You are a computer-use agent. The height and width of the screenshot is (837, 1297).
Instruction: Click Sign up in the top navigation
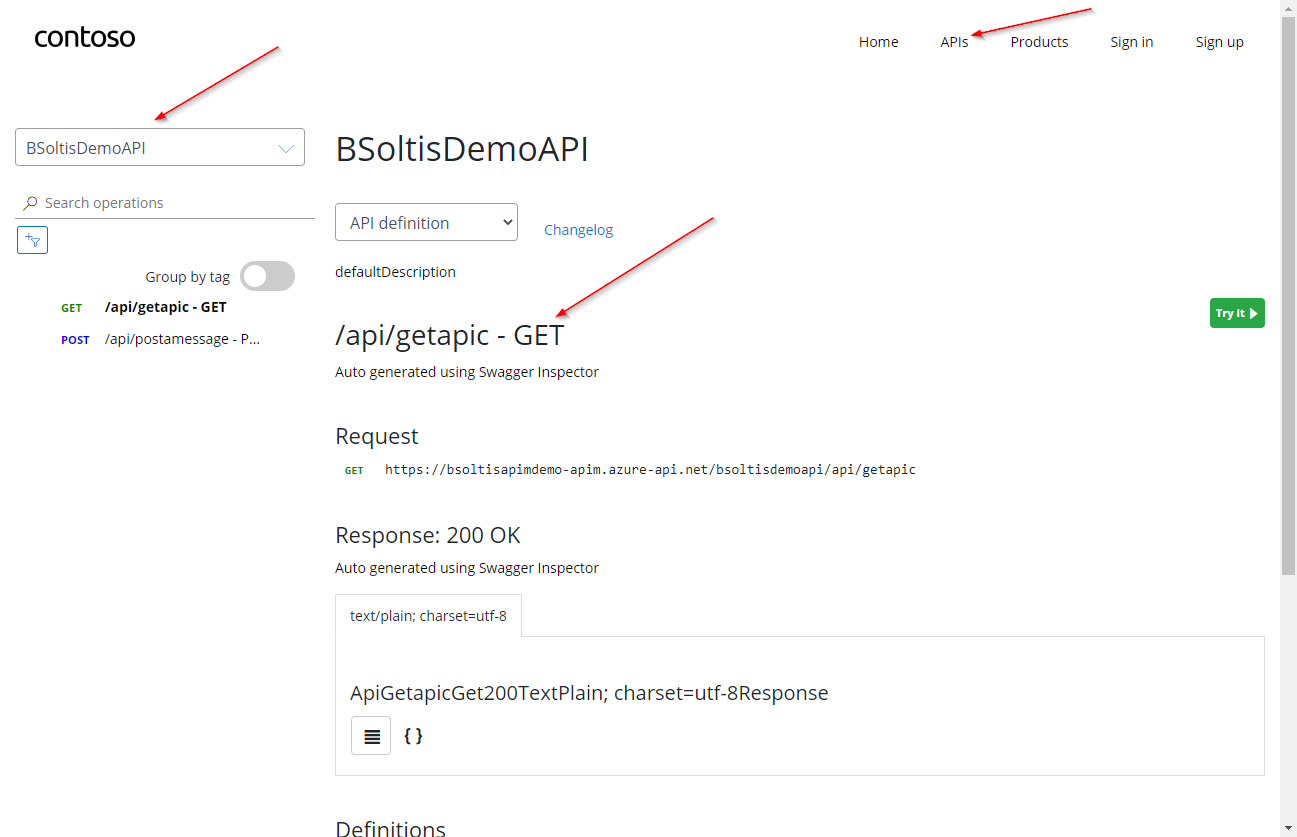[1219, 41]
